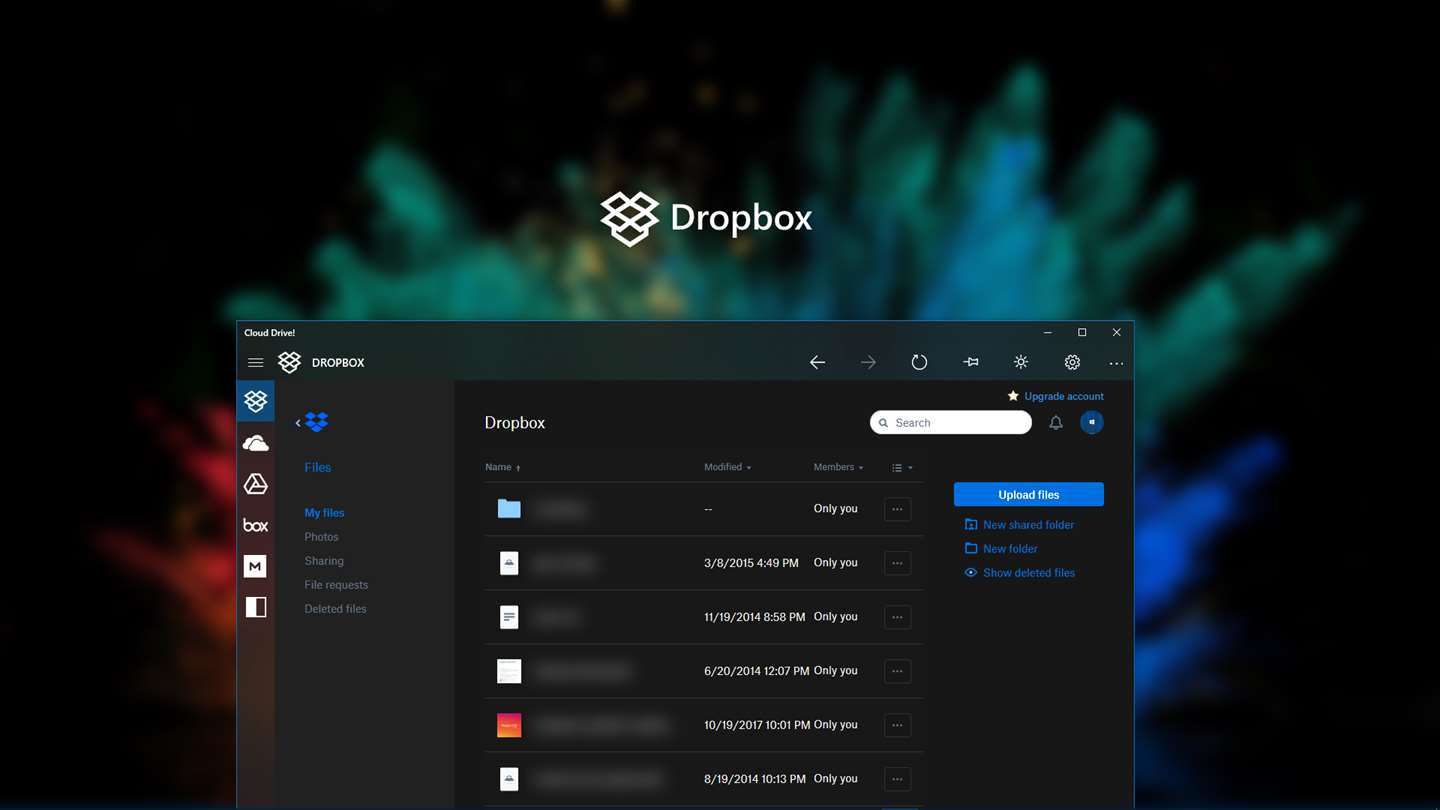This screenshot has height=810, width=1440.
Task: Open more actions for the 6/20/2014 file
Action: click(897, 671)
